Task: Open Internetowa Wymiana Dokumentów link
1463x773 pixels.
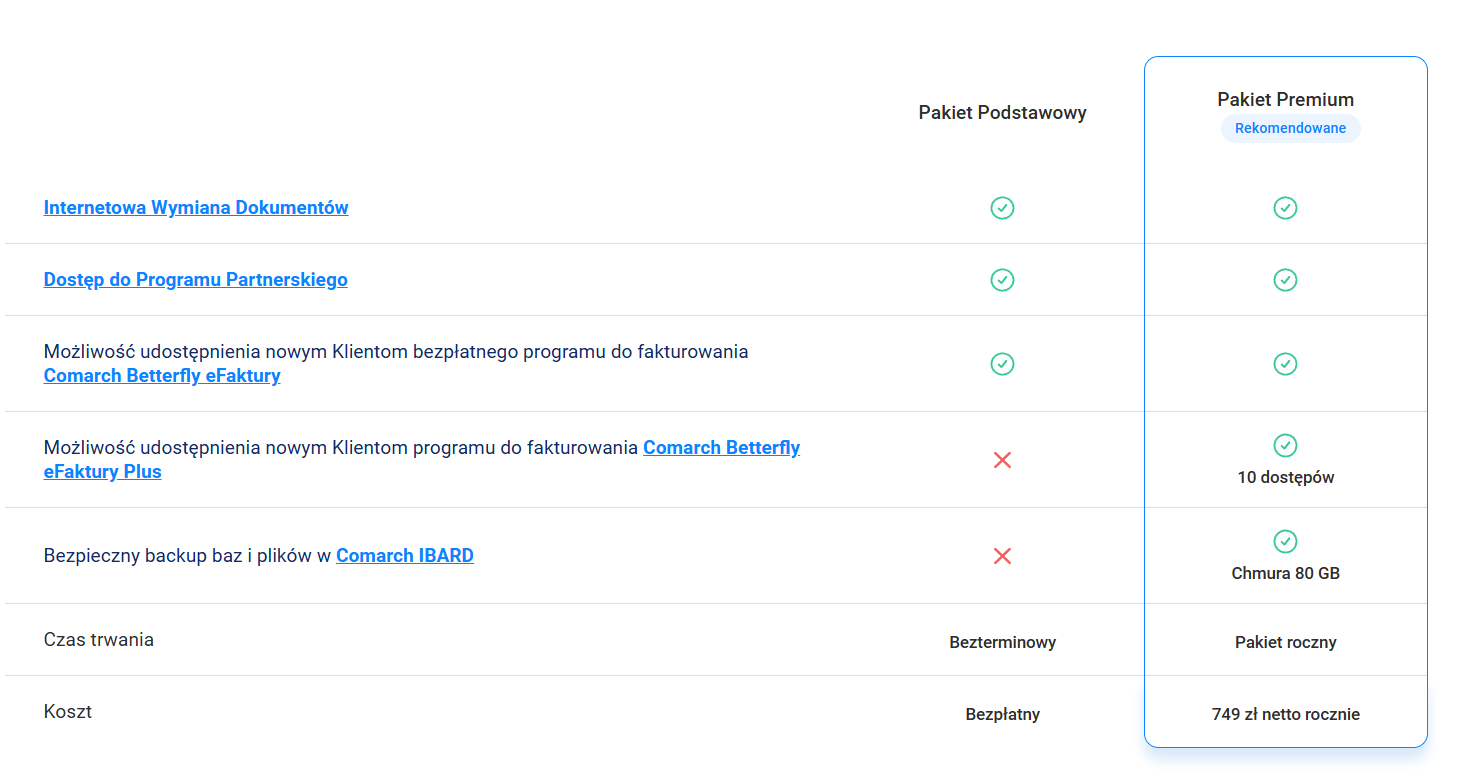Action: point(196,208)
